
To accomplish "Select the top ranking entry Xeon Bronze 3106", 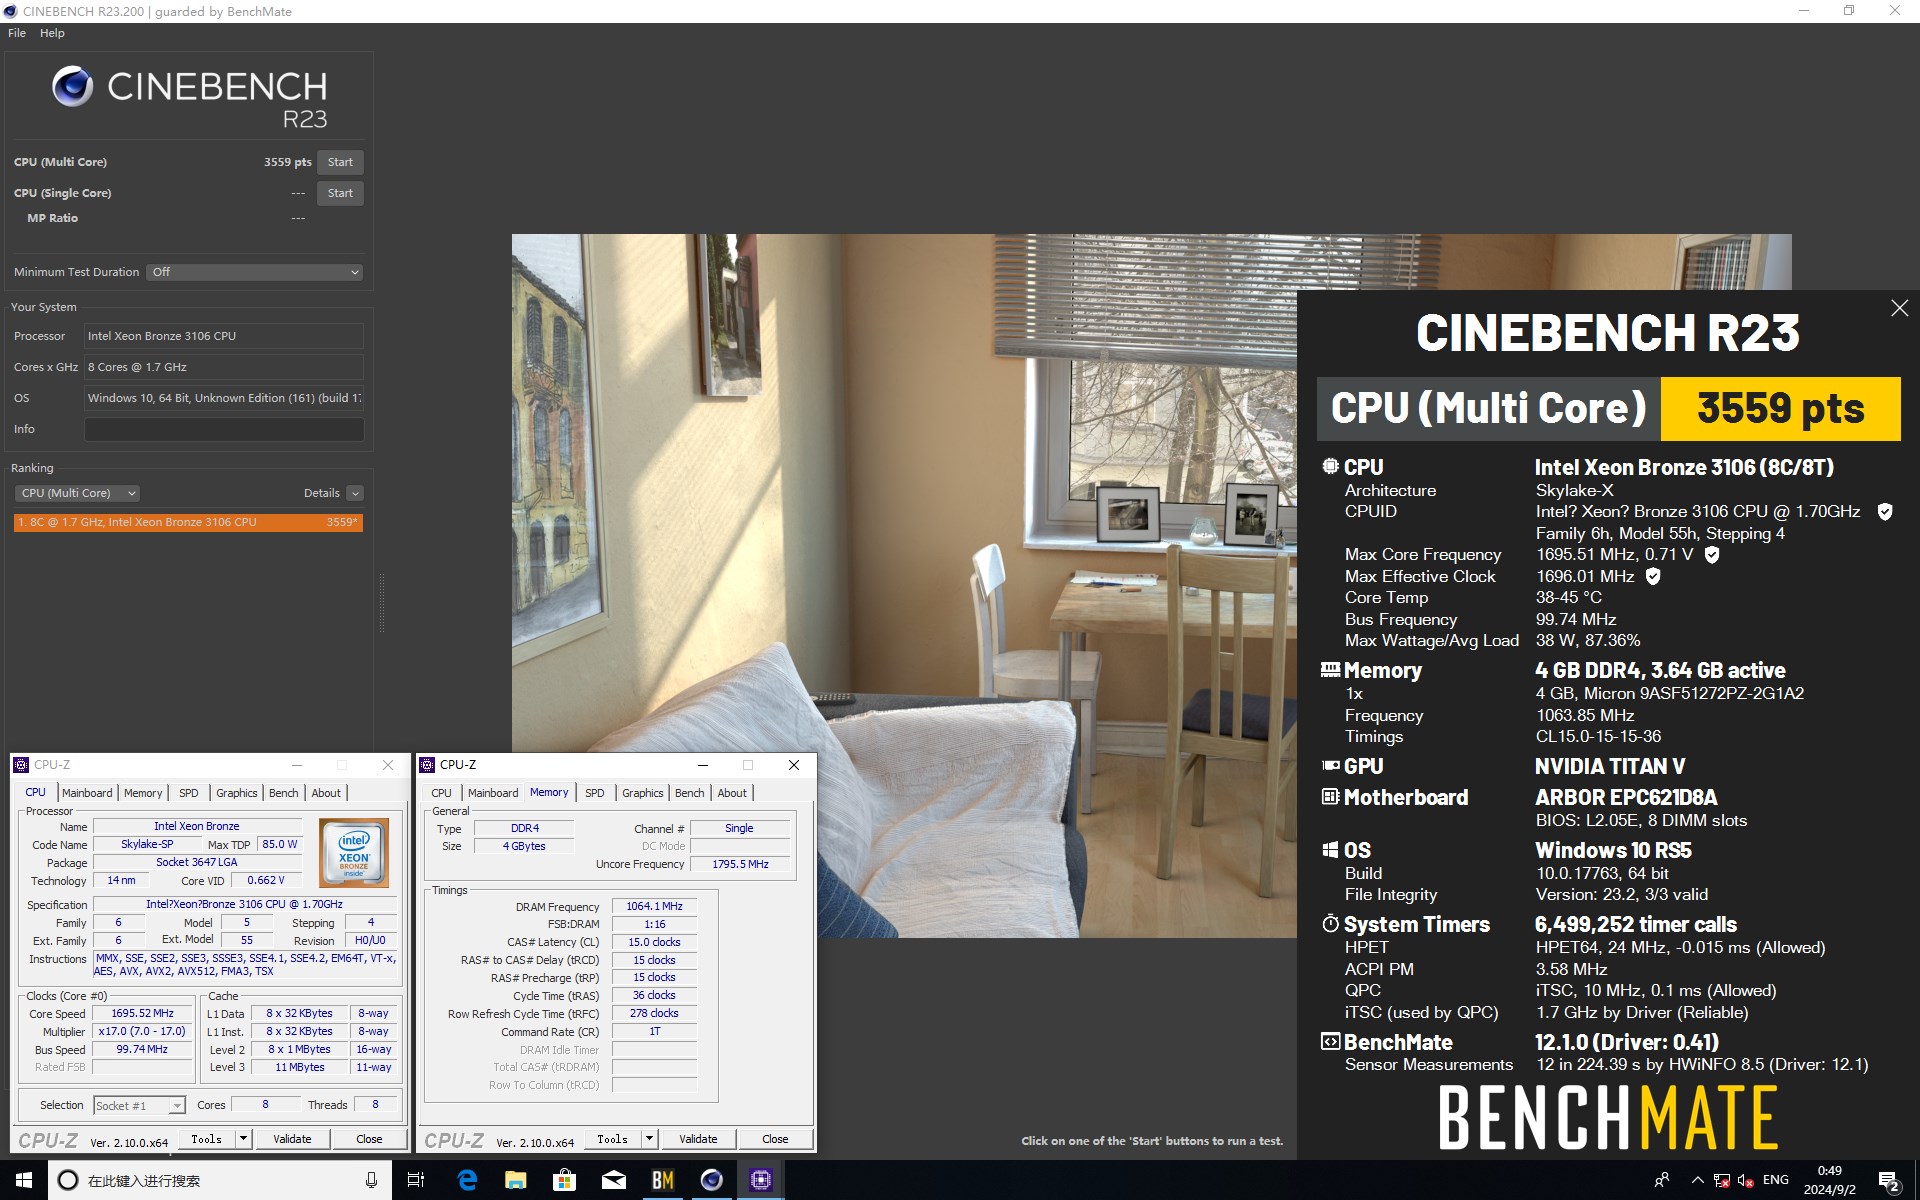I will click(188, 522).
